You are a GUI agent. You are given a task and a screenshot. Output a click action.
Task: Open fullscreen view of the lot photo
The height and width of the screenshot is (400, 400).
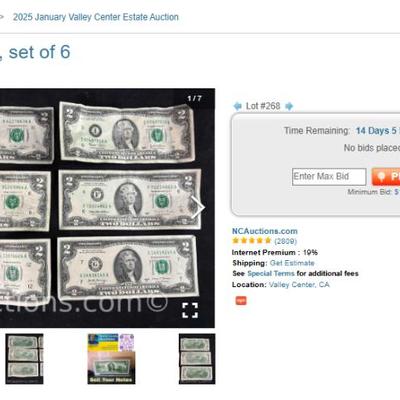click(x=190, y=310)
